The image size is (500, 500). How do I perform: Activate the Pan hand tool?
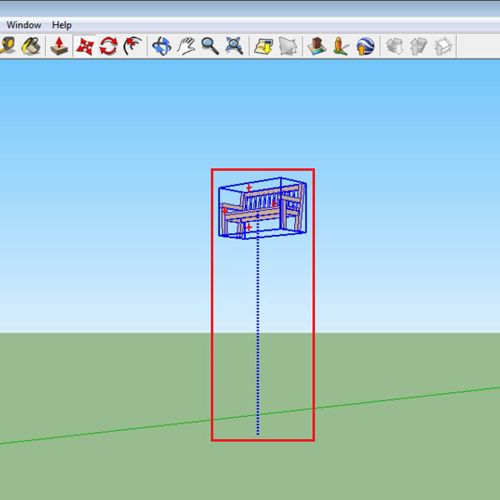tap(186, 46)
